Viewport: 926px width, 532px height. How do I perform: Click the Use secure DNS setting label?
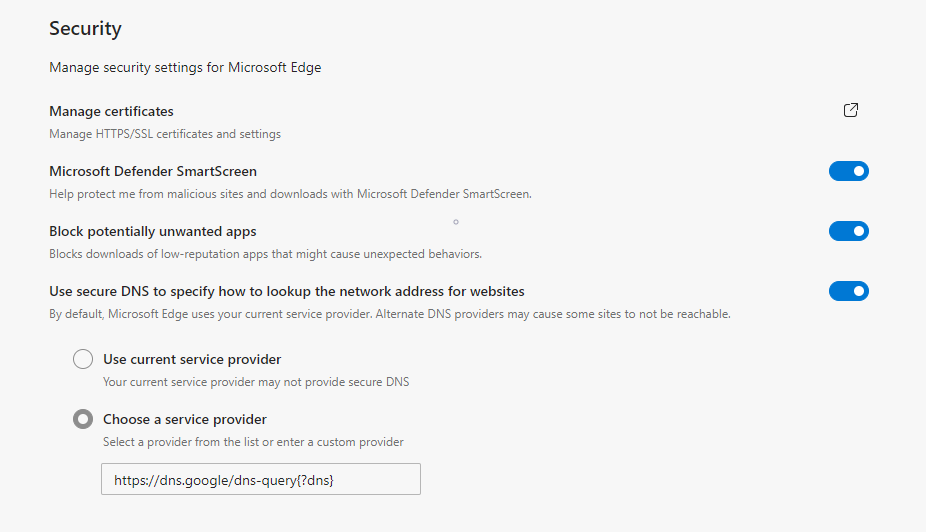[x=287, y=291]
